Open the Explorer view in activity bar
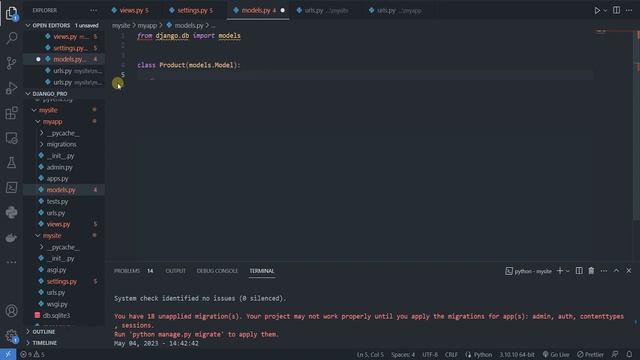Viewport: 640px width, 360px height. [x=11, y=13]
